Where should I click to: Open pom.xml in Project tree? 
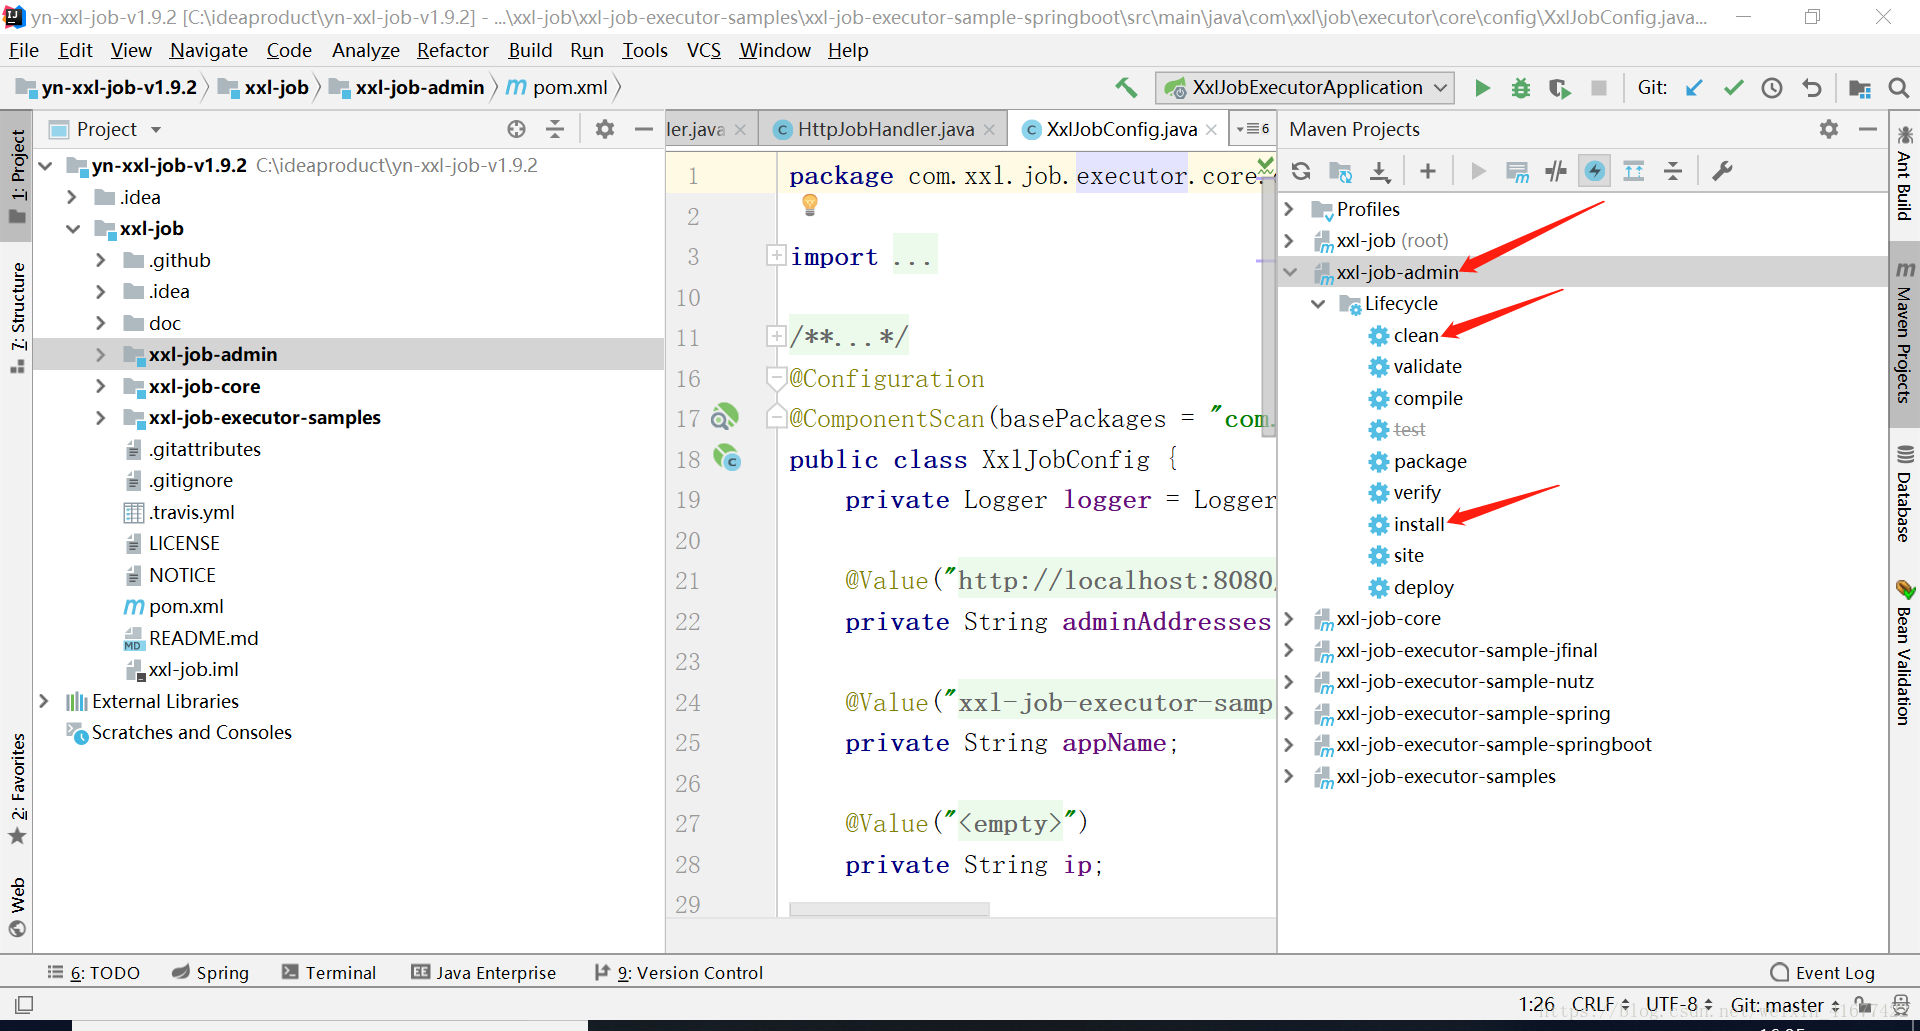(186, 607)
